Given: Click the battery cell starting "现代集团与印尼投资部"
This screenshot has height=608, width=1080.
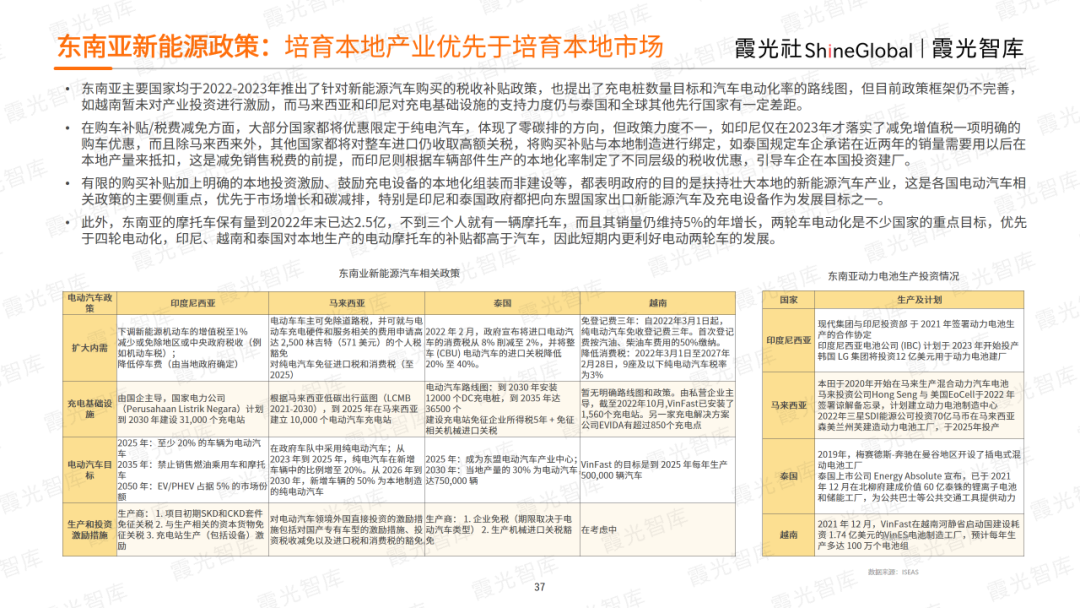Looking at the screenshot, I should coord(919,340).
